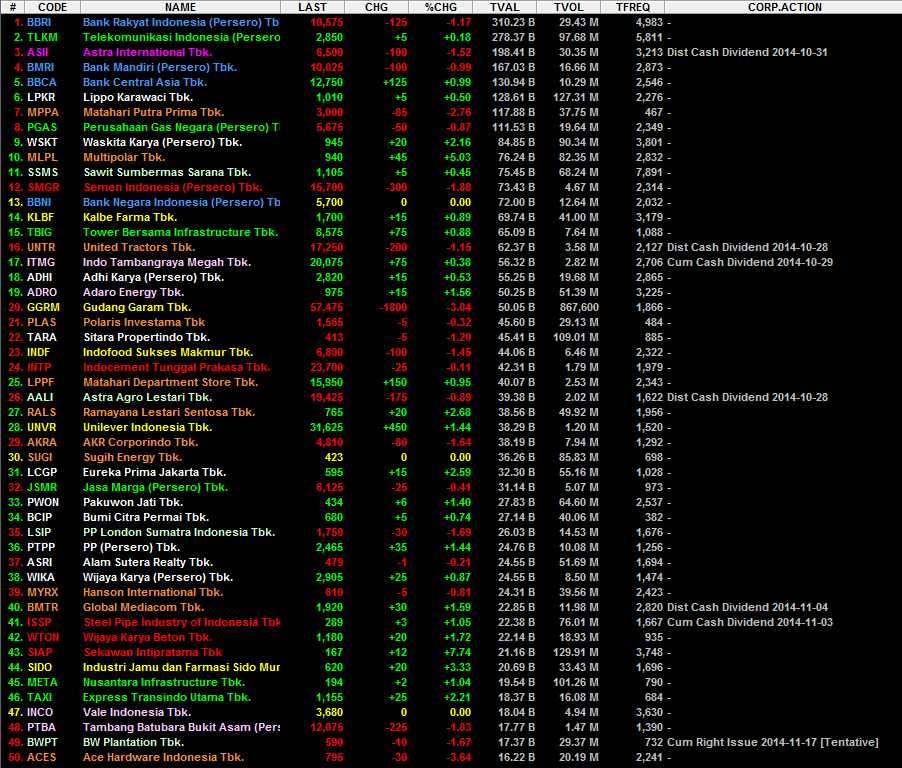Select stock code BBRI
This screenshot has height=768, width=902.
point(39,22)
